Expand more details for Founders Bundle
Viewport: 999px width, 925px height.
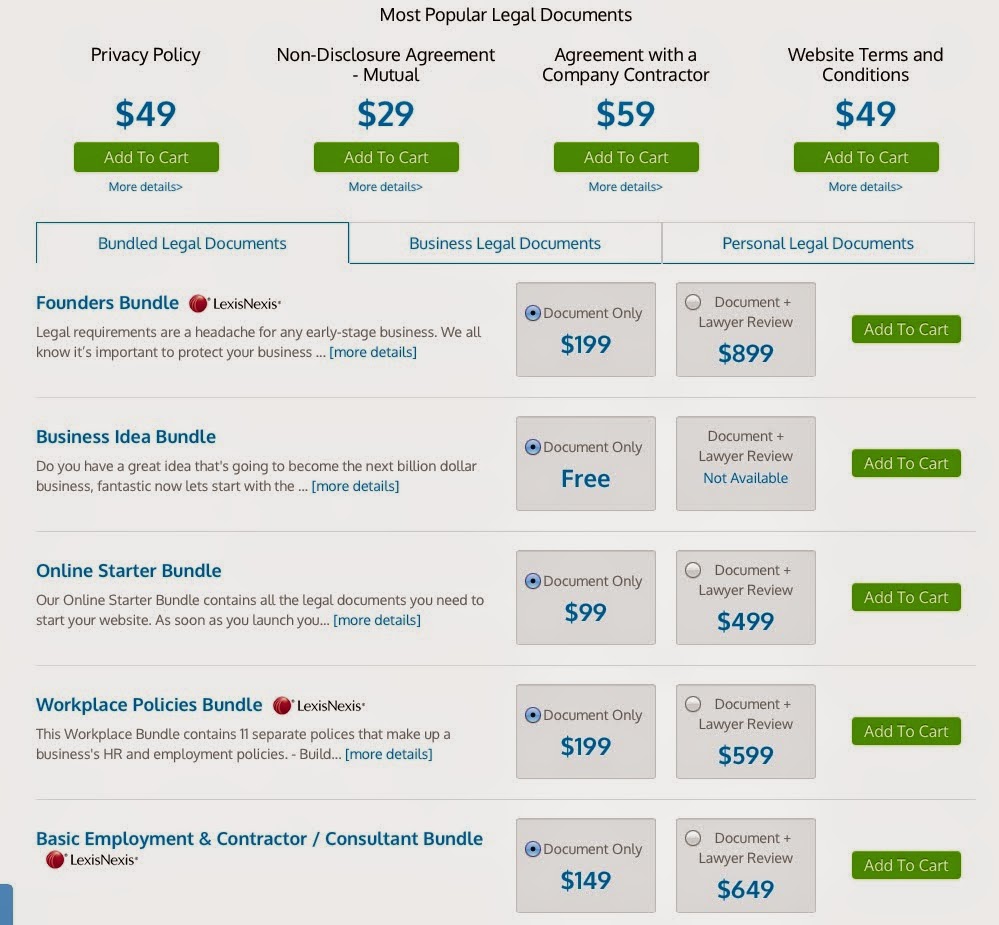[373, 352]
